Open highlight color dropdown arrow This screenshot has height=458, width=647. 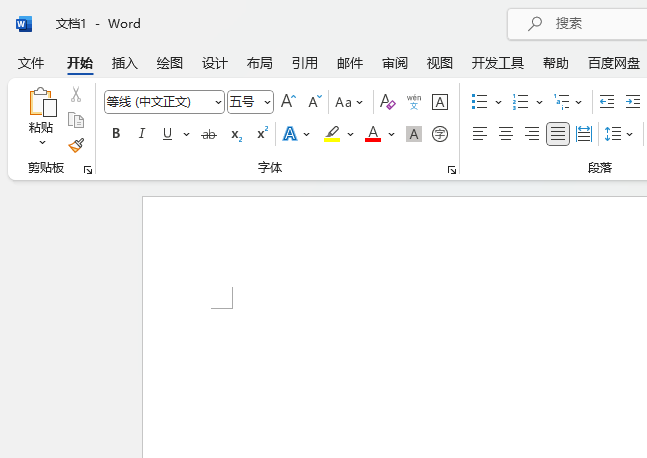click(x=350, y=134)
